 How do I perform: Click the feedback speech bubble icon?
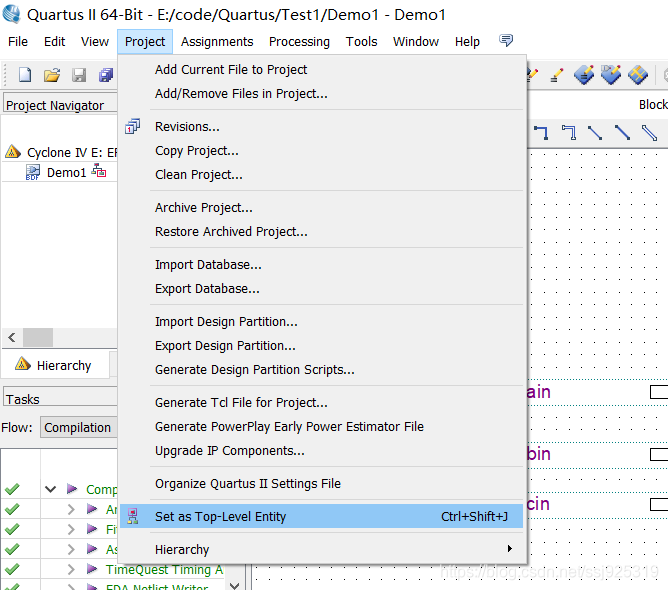[506, 40]
